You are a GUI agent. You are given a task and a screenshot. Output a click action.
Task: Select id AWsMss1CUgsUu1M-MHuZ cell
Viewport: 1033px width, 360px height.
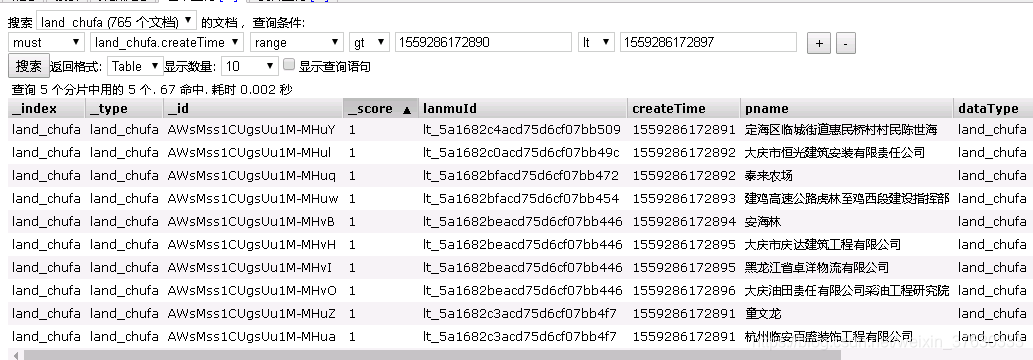(253, 314)
